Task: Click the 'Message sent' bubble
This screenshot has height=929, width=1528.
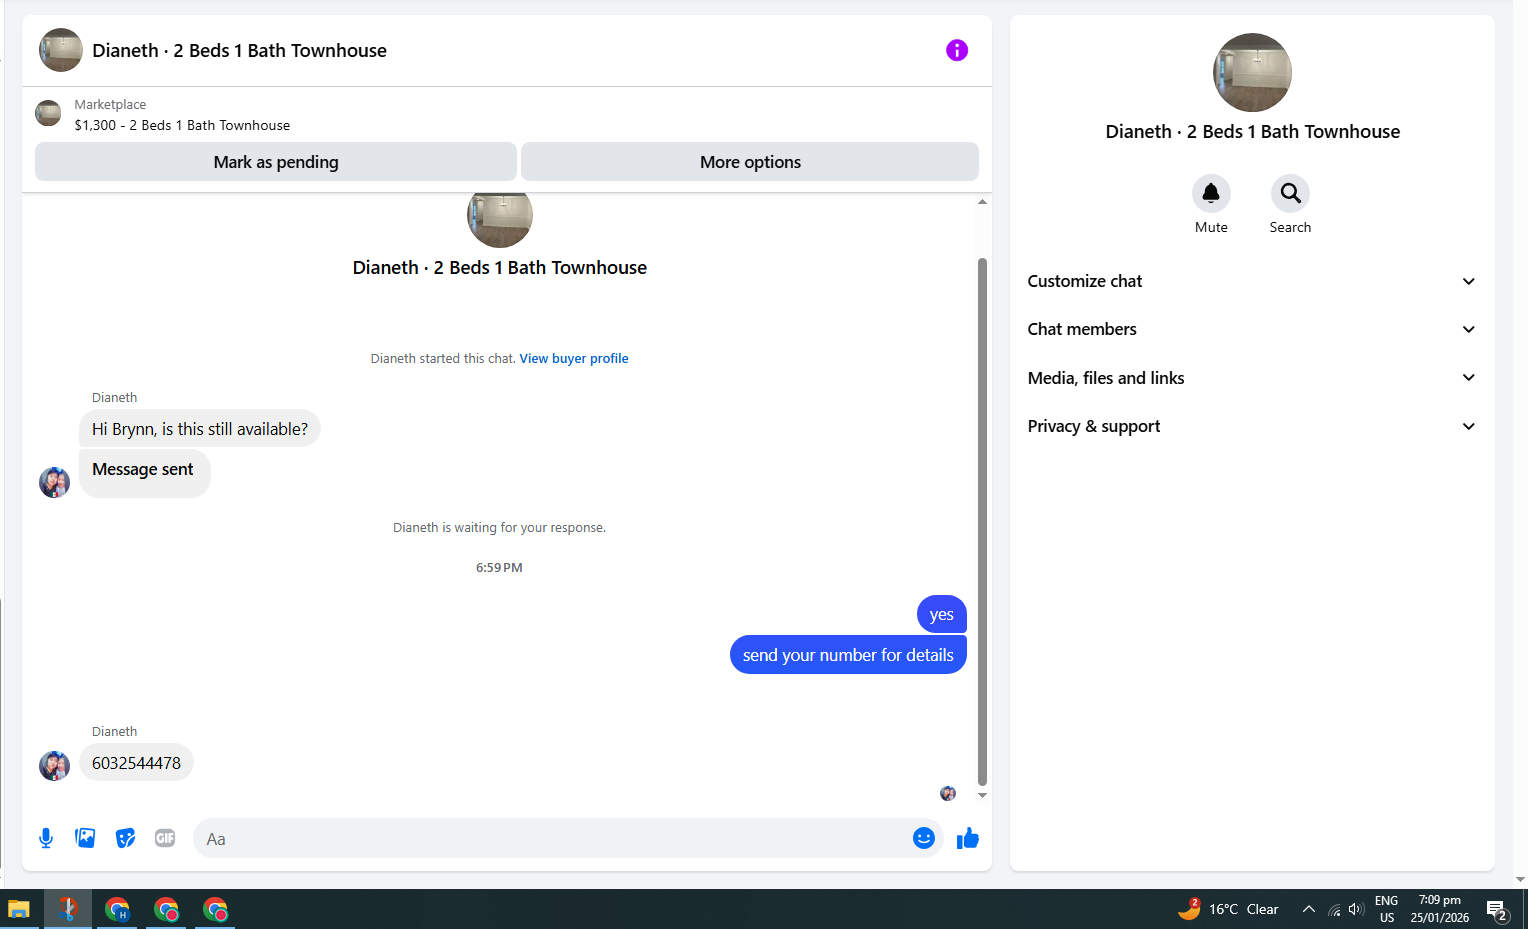Action: (x=145, y=473)
